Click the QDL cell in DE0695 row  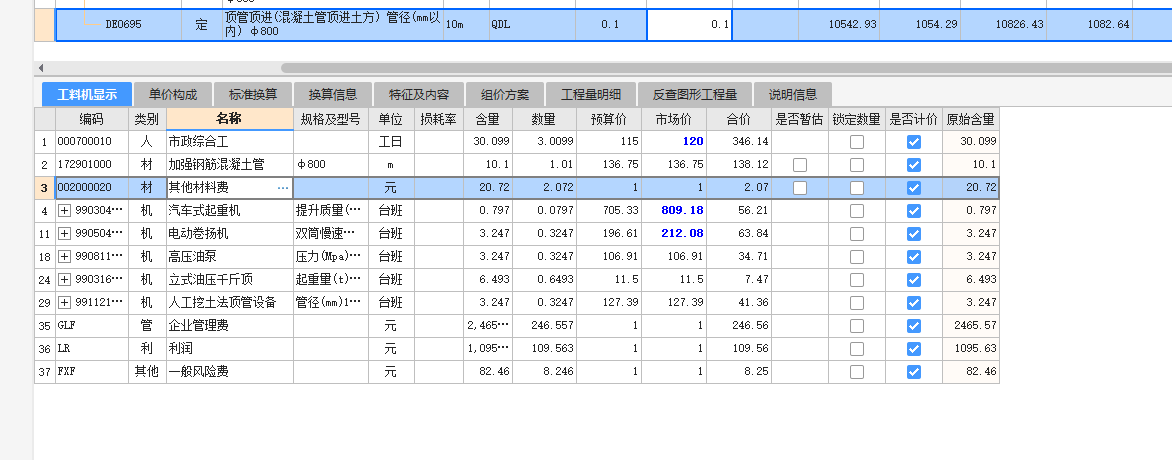point(532,25)
